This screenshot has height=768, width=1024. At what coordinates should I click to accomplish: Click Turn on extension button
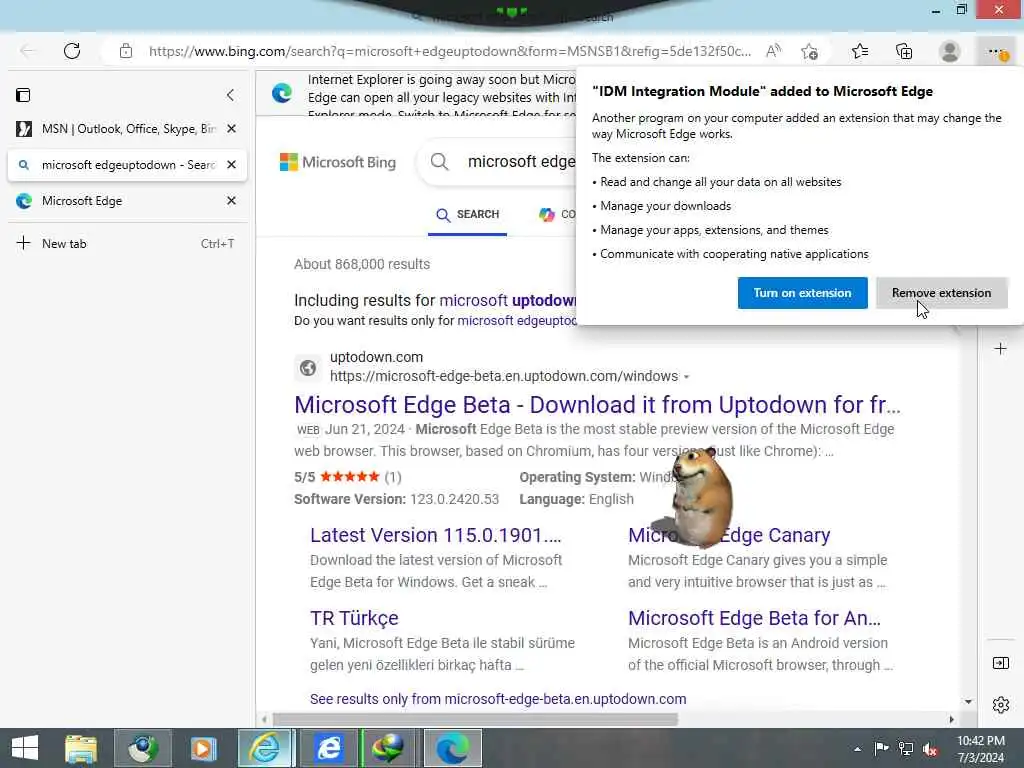click(803, 293)
